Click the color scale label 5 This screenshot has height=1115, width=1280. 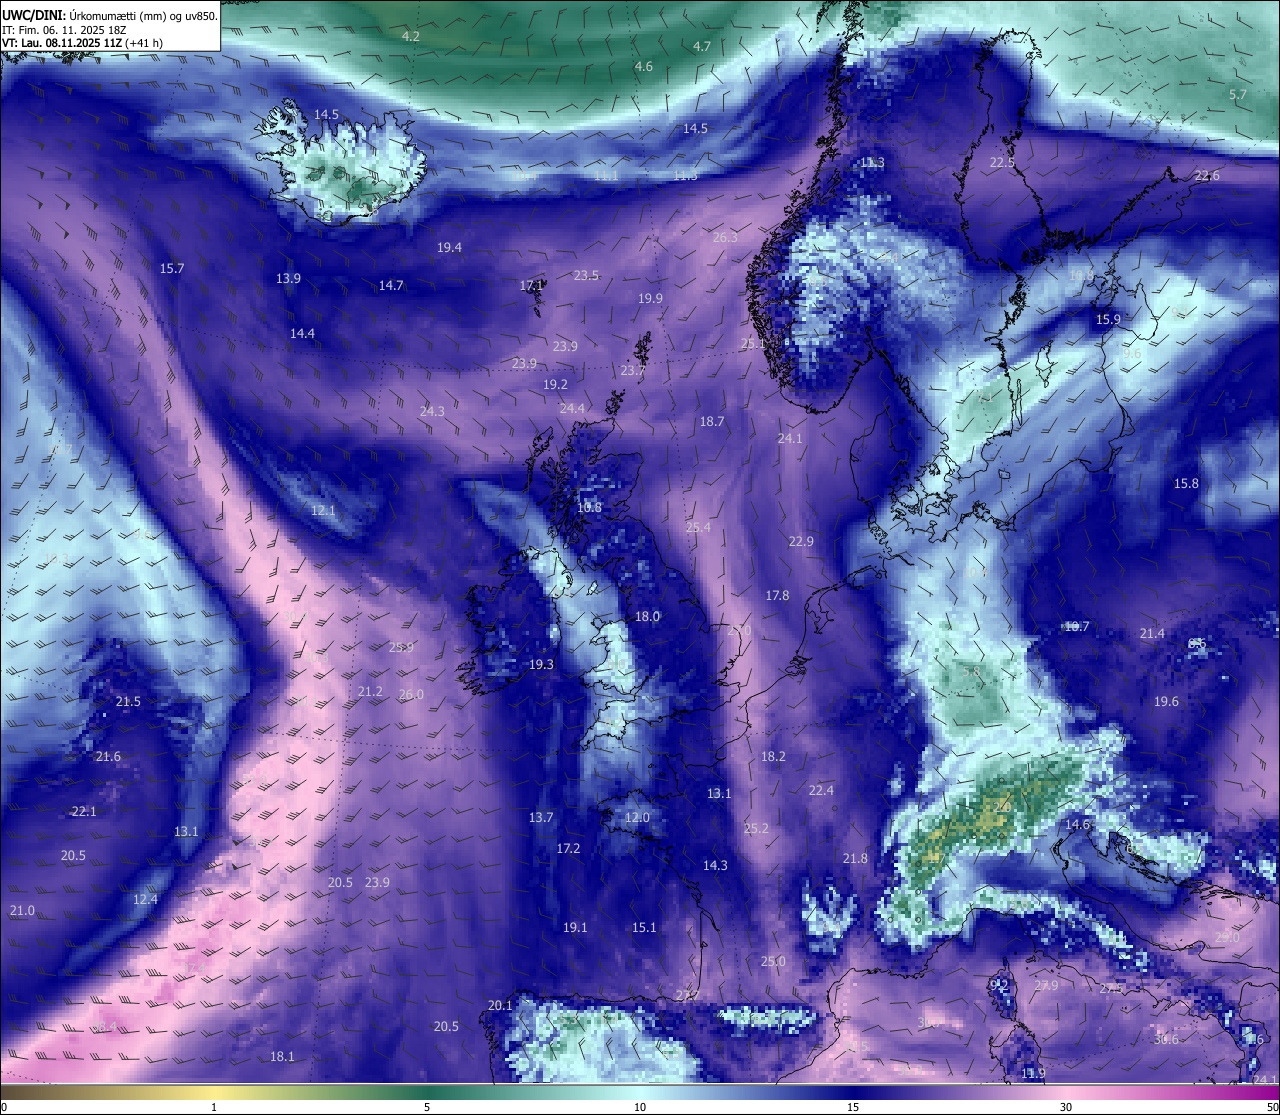tap(427, 1107)
